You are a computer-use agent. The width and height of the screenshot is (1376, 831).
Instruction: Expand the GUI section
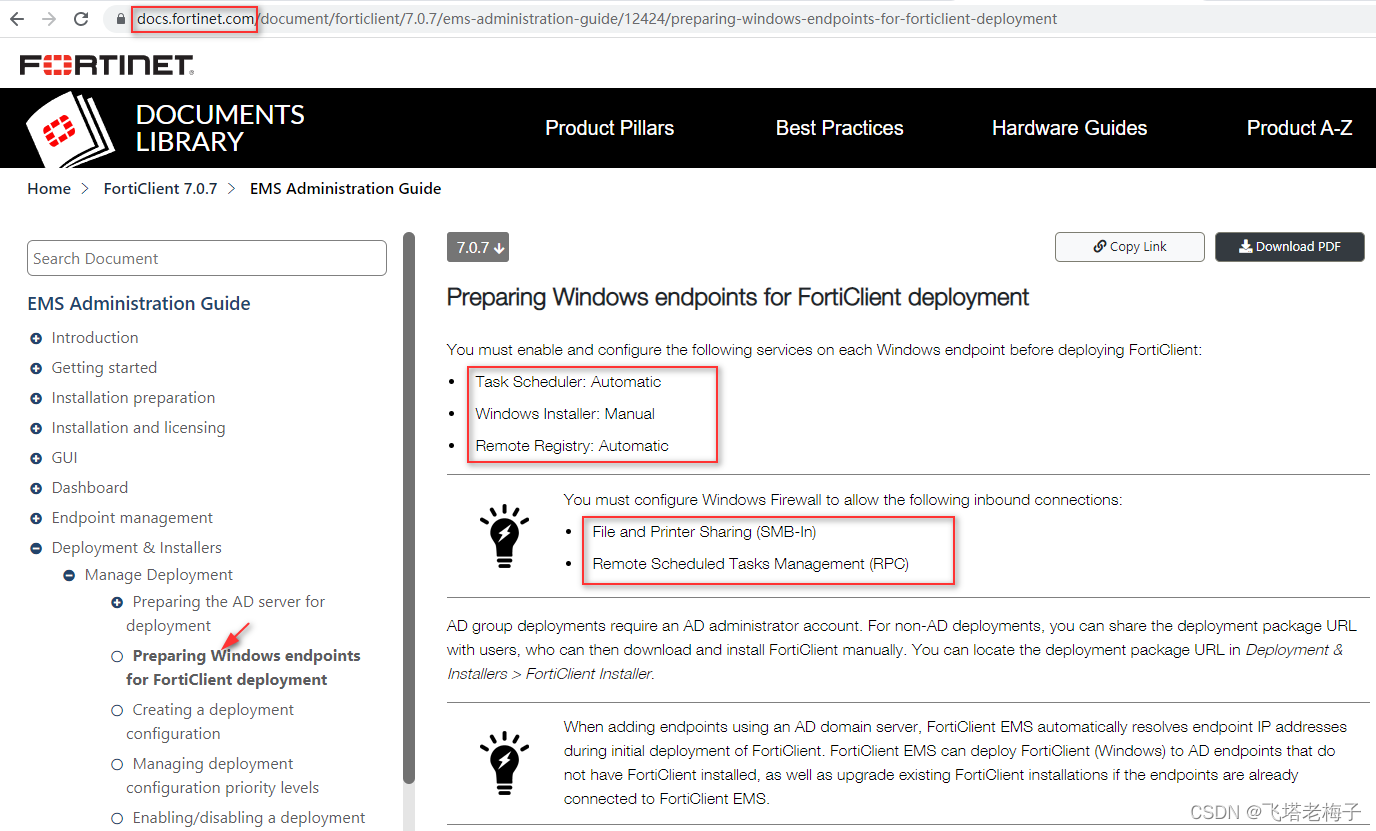(x=36, y=458)
